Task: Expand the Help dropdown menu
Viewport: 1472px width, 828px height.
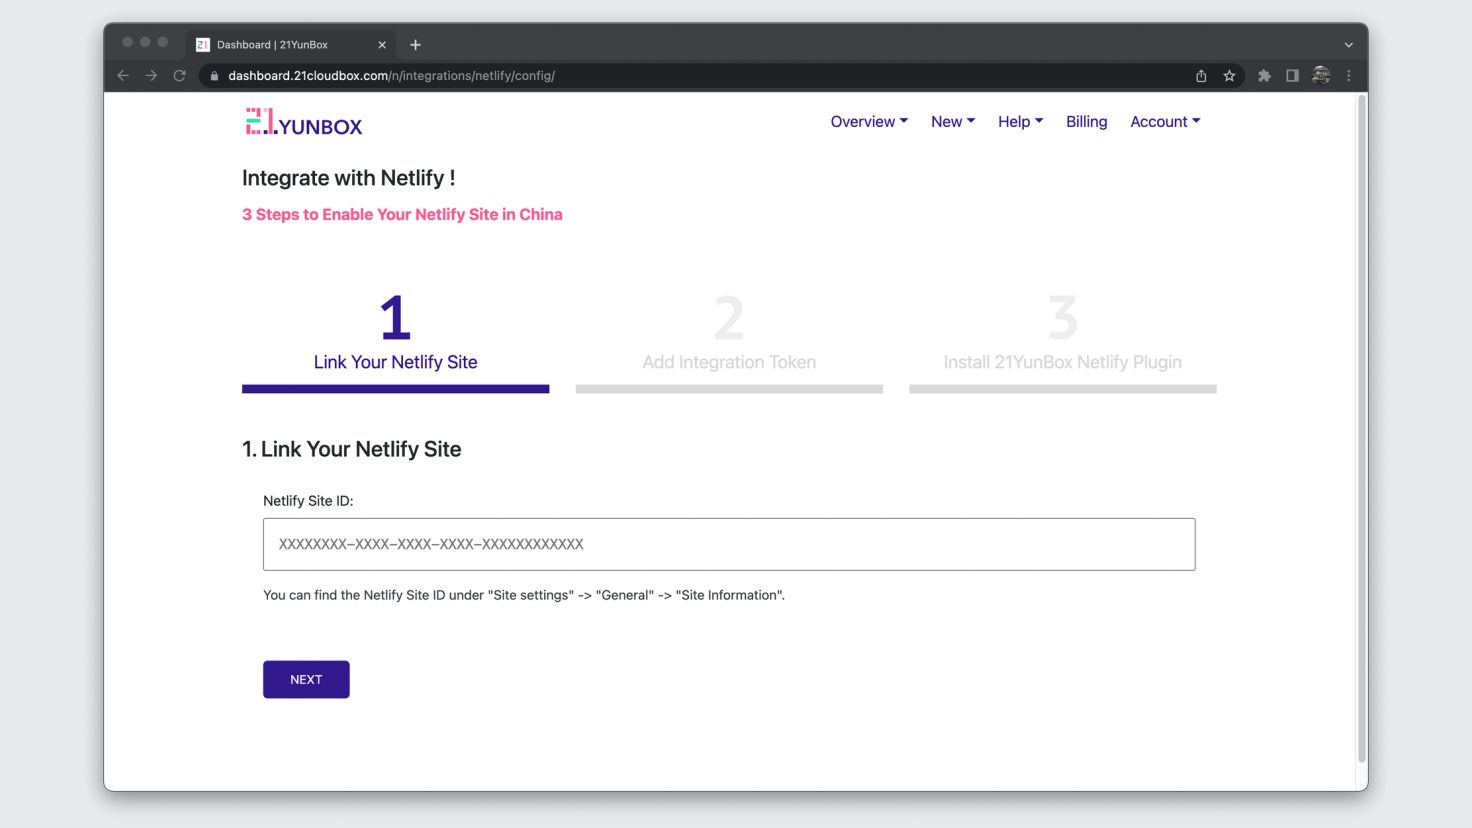Action: [x=1020, y=122]
